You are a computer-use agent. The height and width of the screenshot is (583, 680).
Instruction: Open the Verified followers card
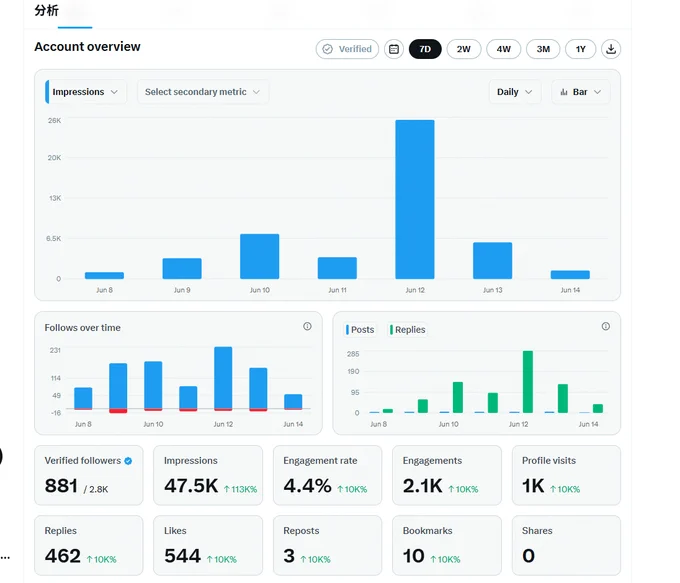88,475
